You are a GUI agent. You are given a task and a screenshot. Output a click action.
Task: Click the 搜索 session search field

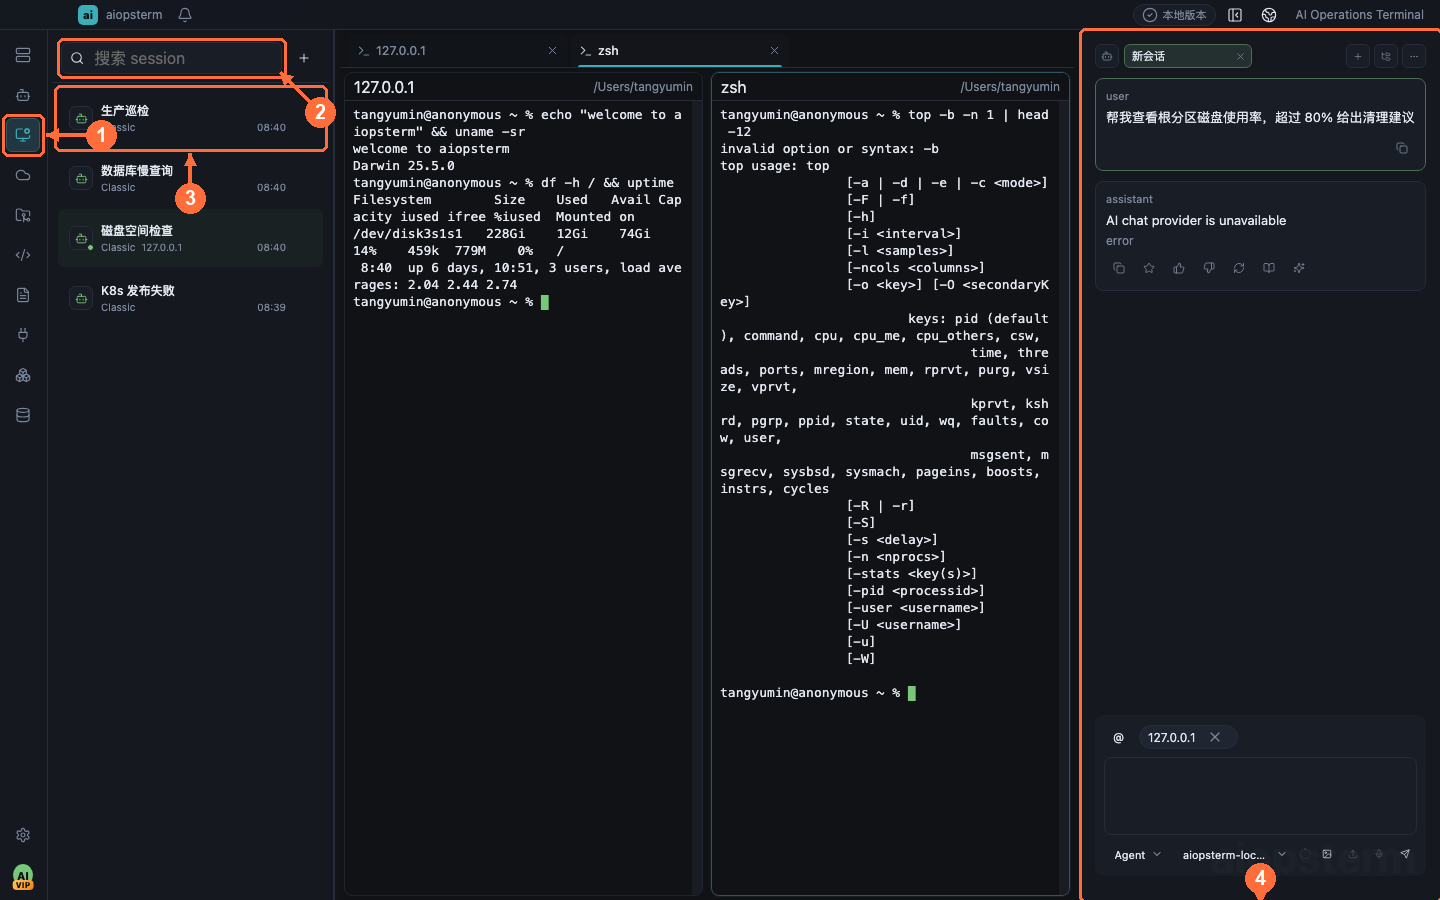tap(172, 58)
